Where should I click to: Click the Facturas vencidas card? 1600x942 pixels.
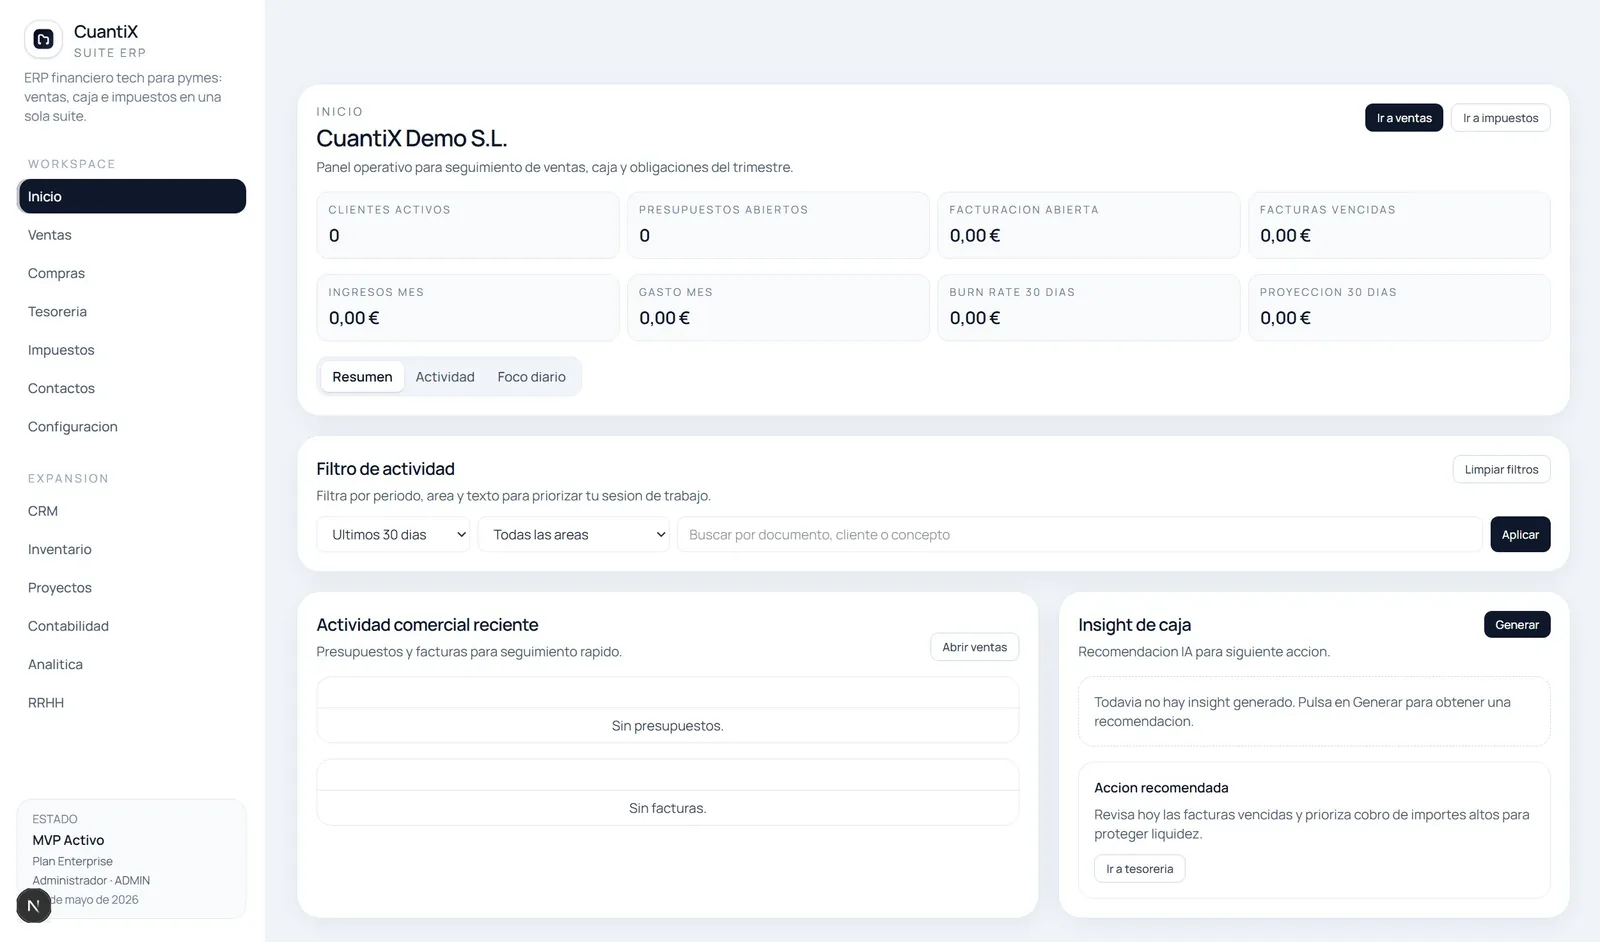[x=1399, y=225]
